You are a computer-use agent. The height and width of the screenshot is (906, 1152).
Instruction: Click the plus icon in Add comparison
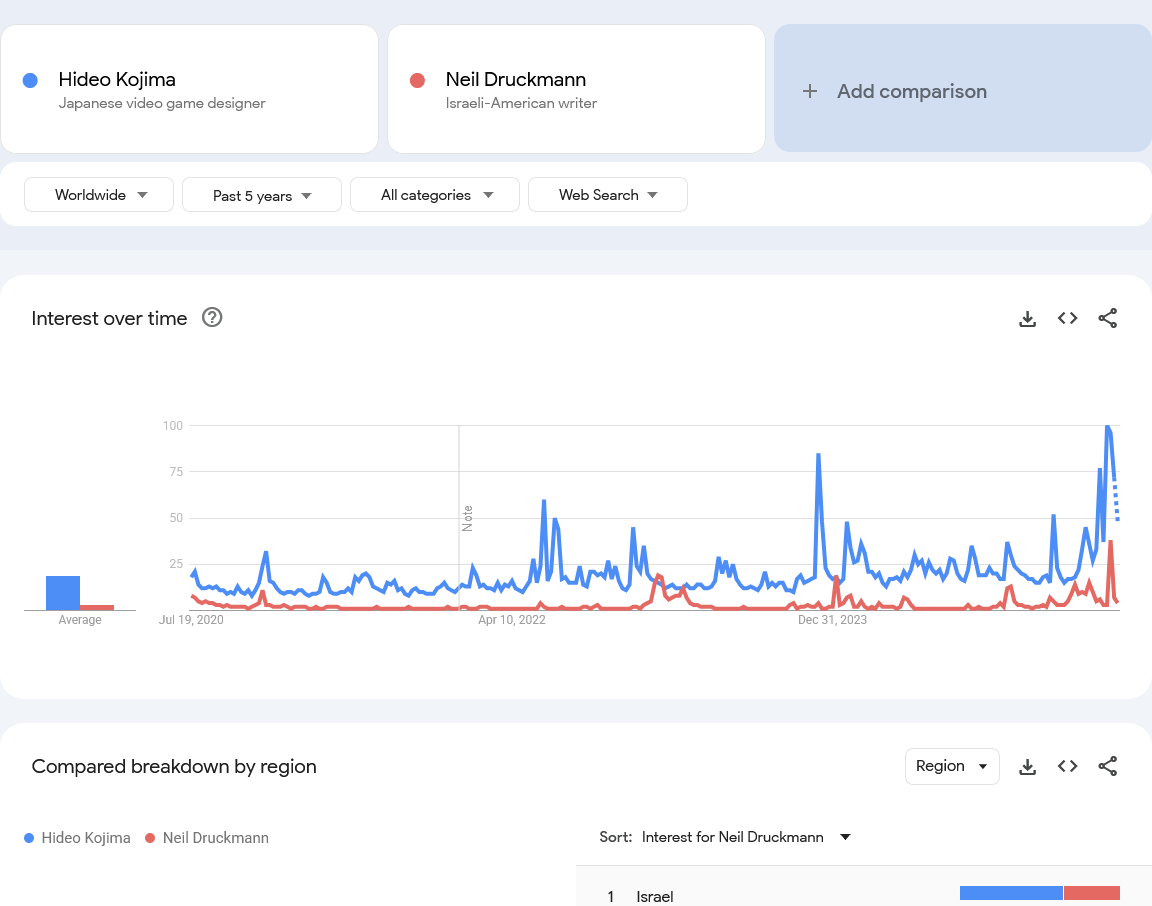click(x=810, y=91)
